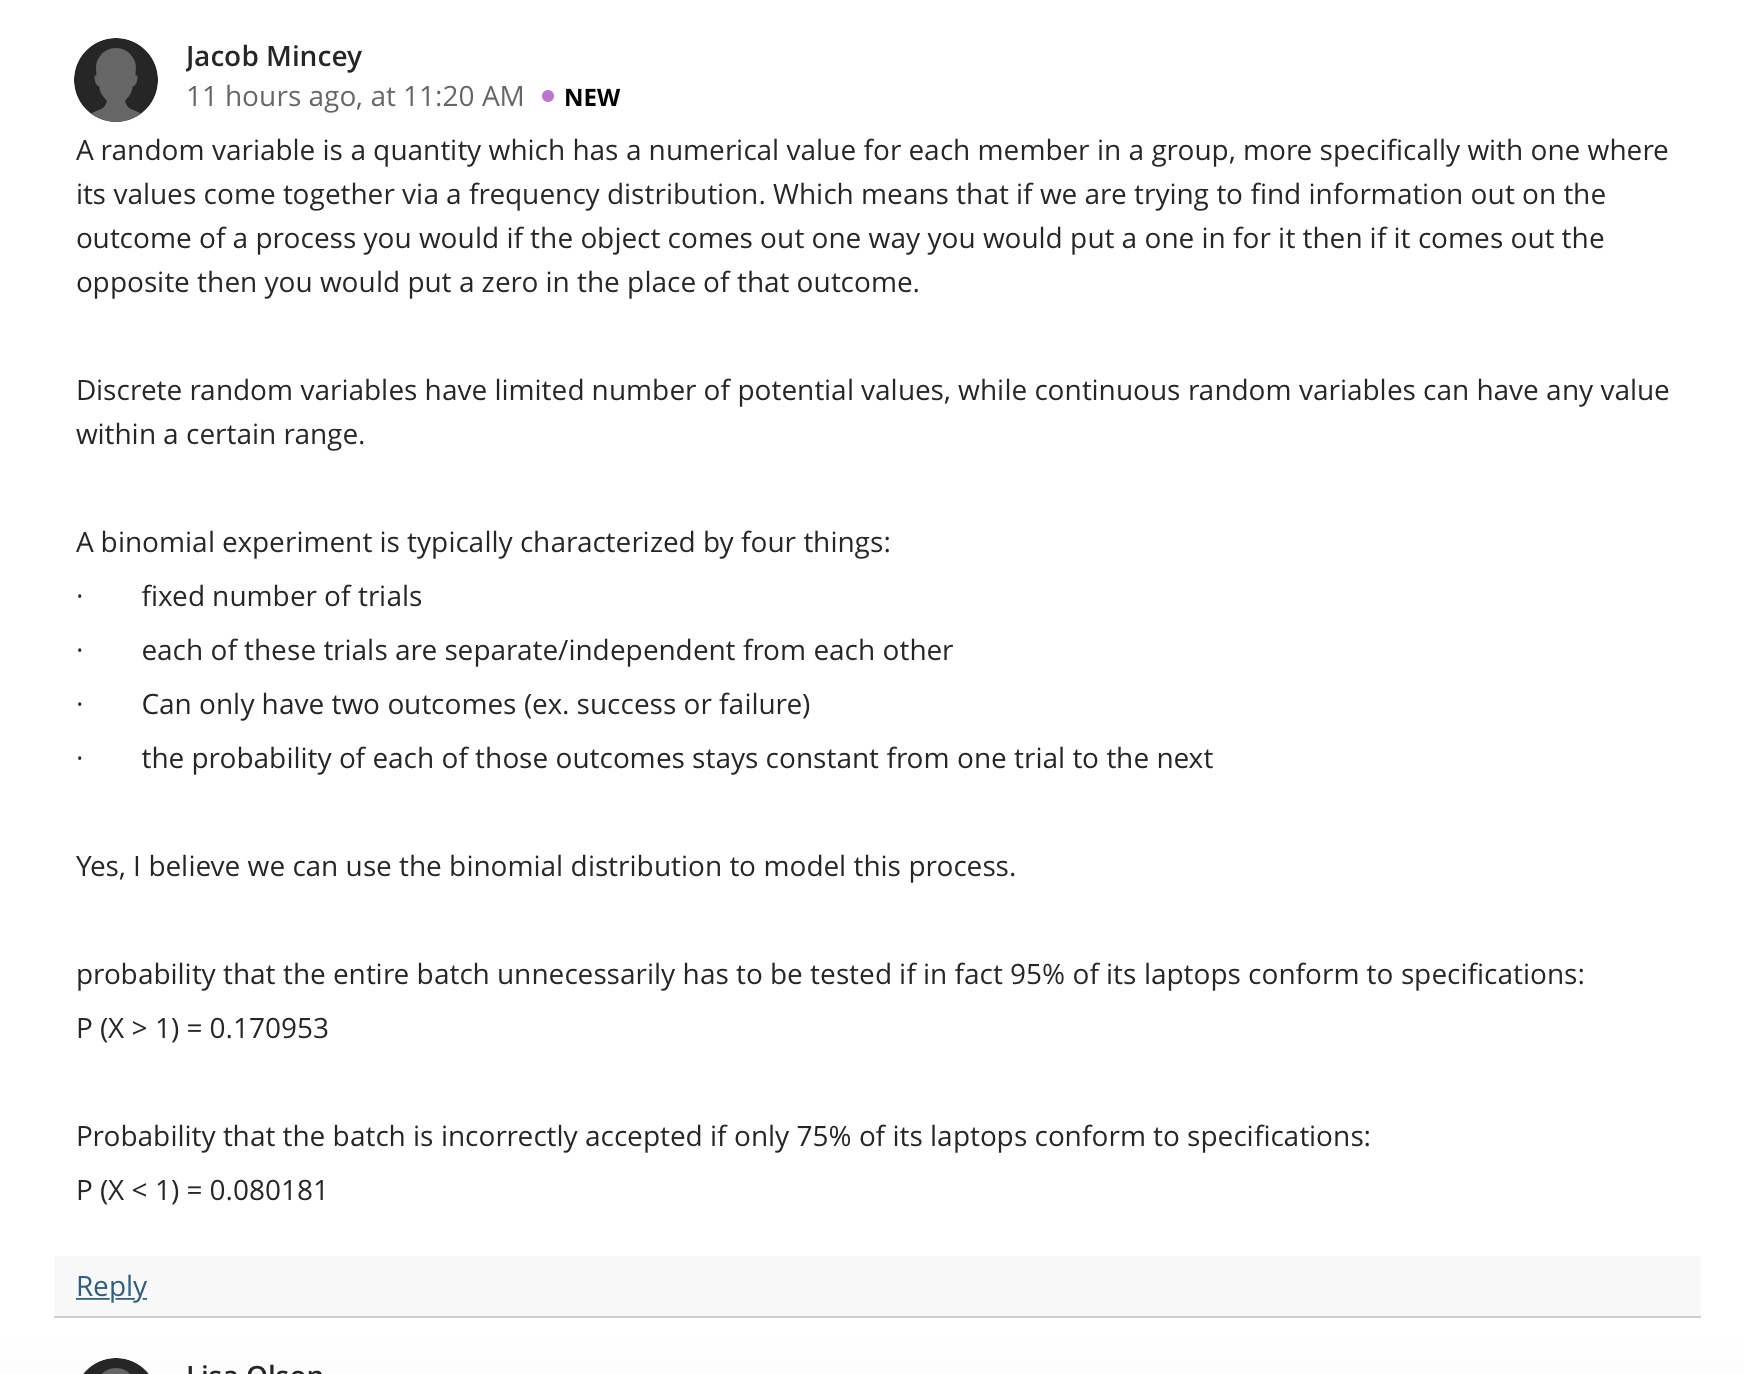Screen dimensions: 1744x1374
Task: Click Jacob Mincey's profile avatar
Action: pos(116,80)
